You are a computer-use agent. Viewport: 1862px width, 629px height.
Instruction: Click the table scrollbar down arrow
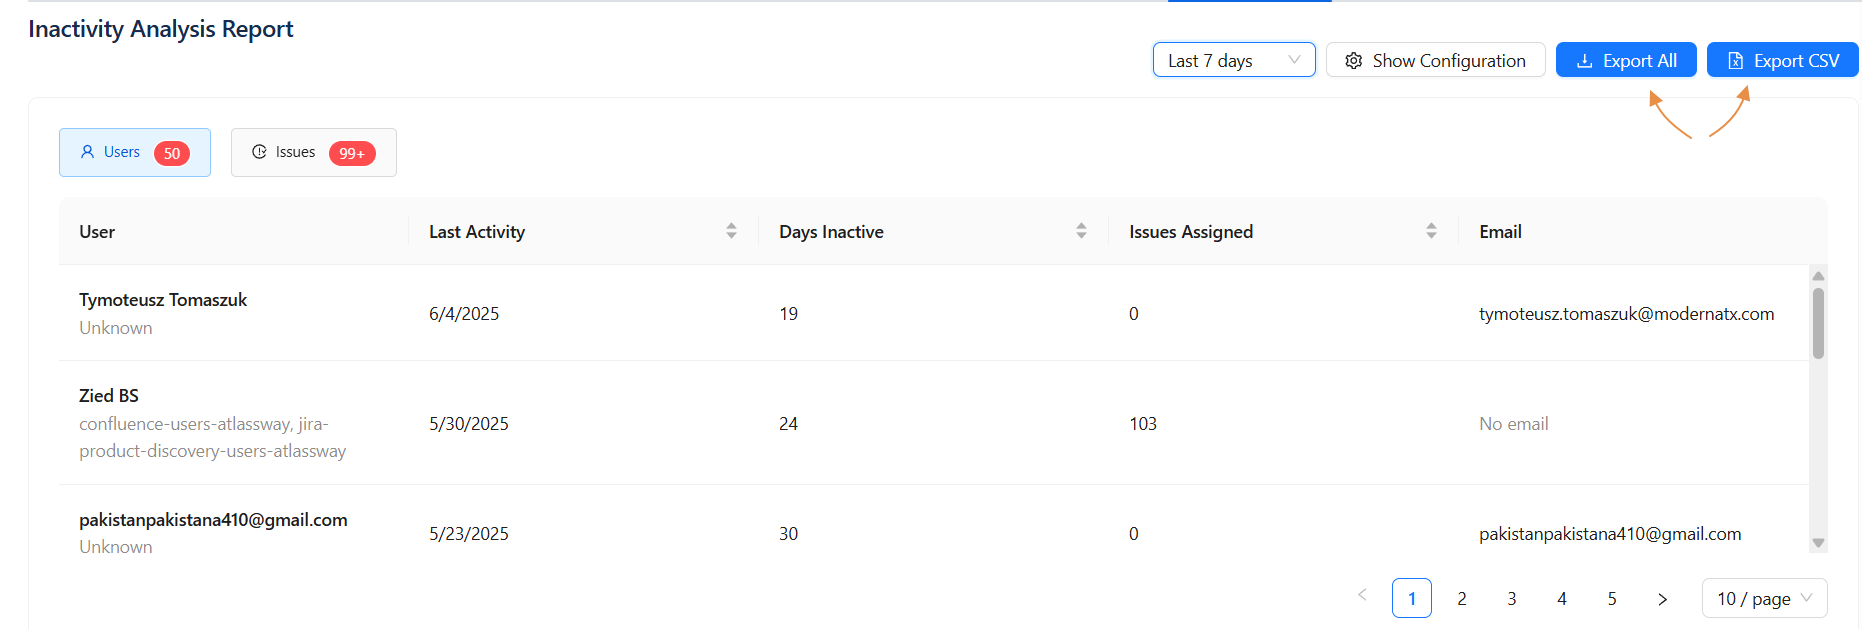[1818, 543]
